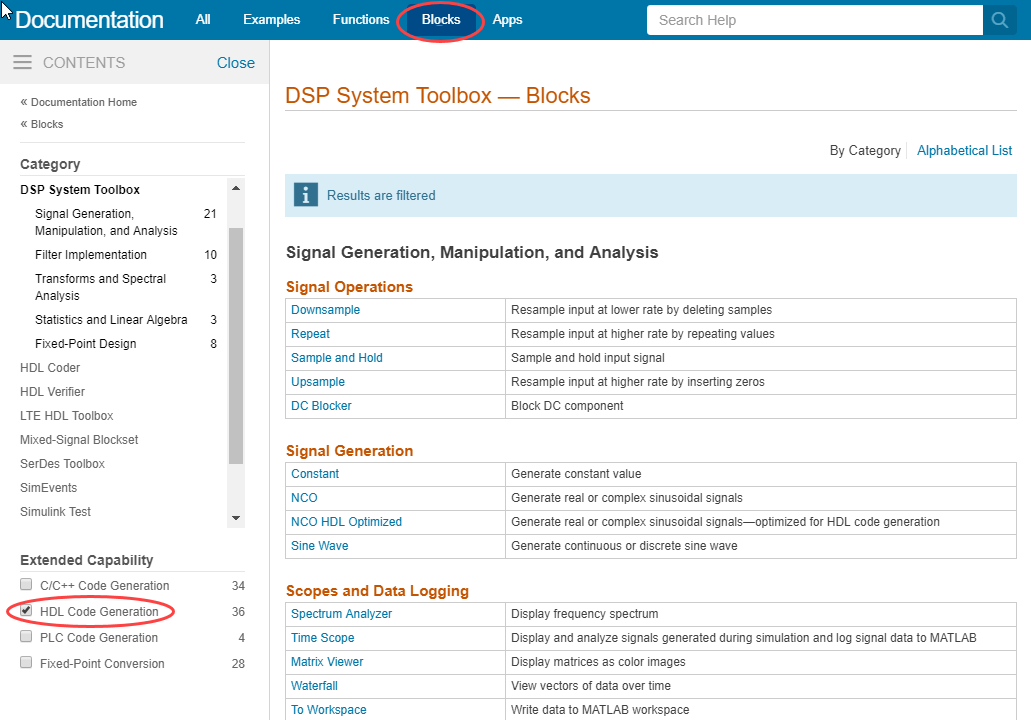This screenshot has height=720, width=1031.
Task: Click the Scopes and Data Logging heading
Action: coord(377,590)
